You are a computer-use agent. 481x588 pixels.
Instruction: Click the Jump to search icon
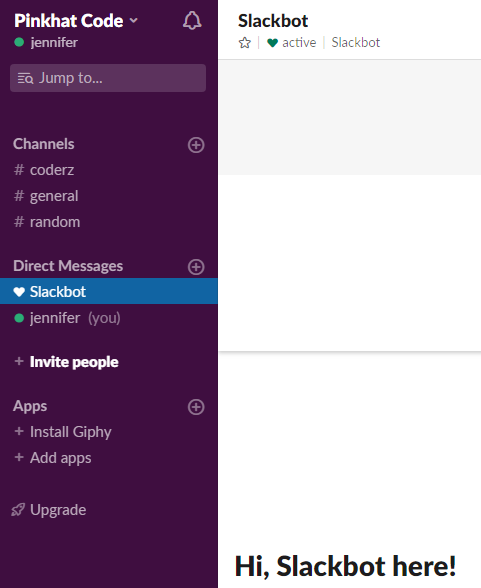25,78
